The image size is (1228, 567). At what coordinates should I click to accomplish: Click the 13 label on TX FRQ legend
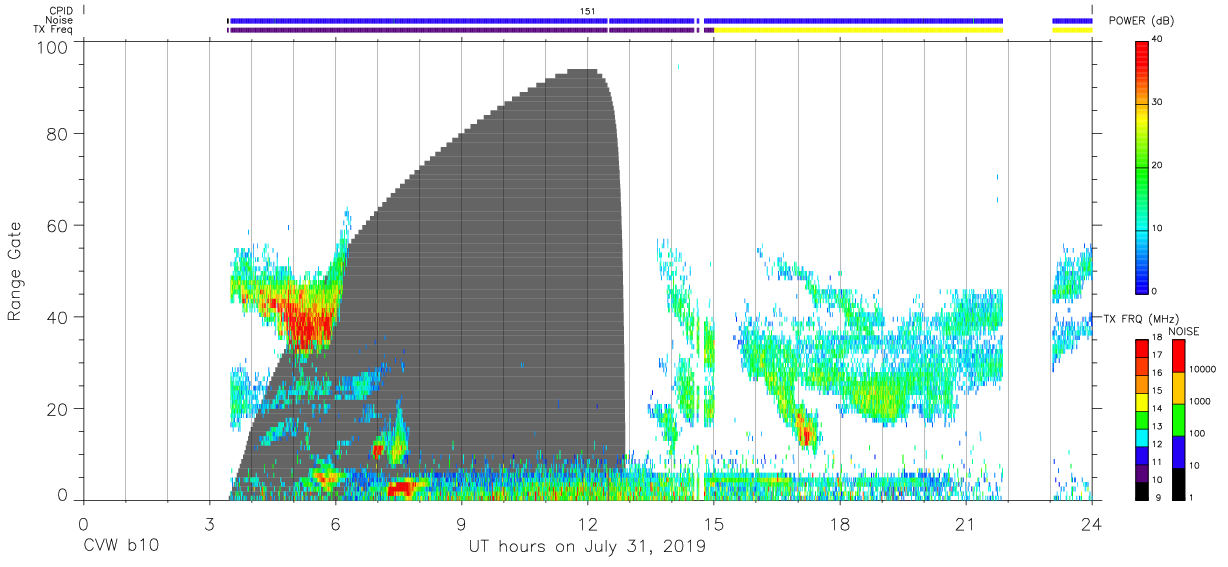(1156, 426)
